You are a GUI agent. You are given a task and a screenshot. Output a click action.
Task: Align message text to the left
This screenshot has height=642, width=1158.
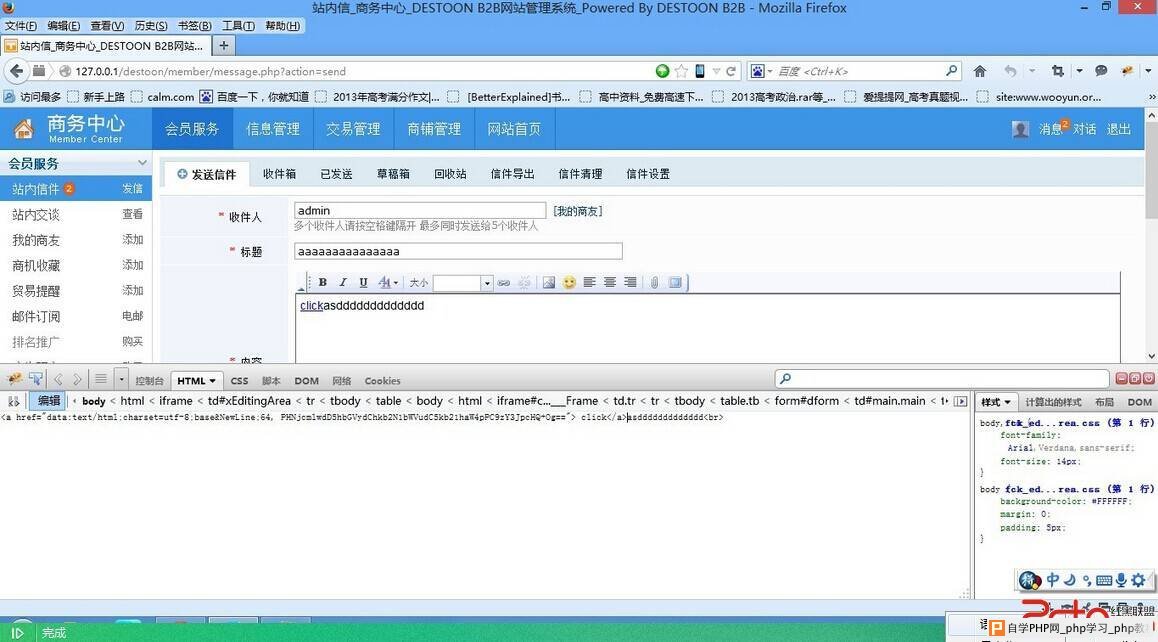[589, 282]
